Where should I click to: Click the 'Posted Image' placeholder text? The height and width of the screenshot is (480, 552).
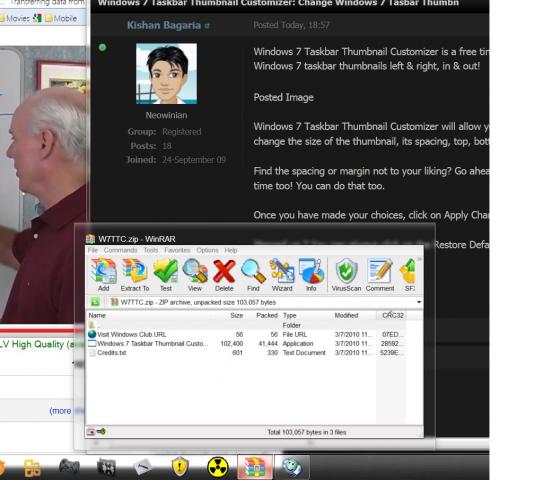[x=283, y=97]
